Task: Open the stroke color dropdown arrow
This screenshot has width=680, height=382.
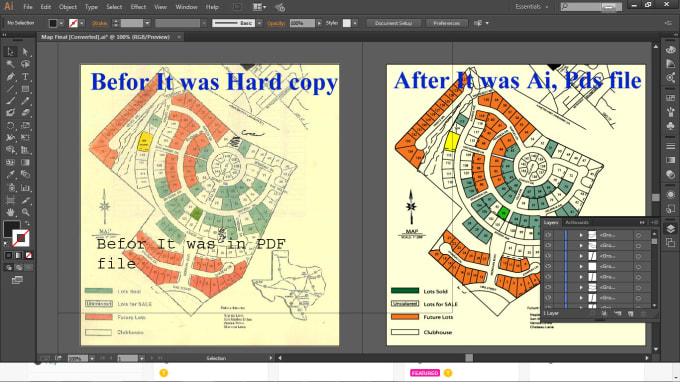Action: (82, 23)
